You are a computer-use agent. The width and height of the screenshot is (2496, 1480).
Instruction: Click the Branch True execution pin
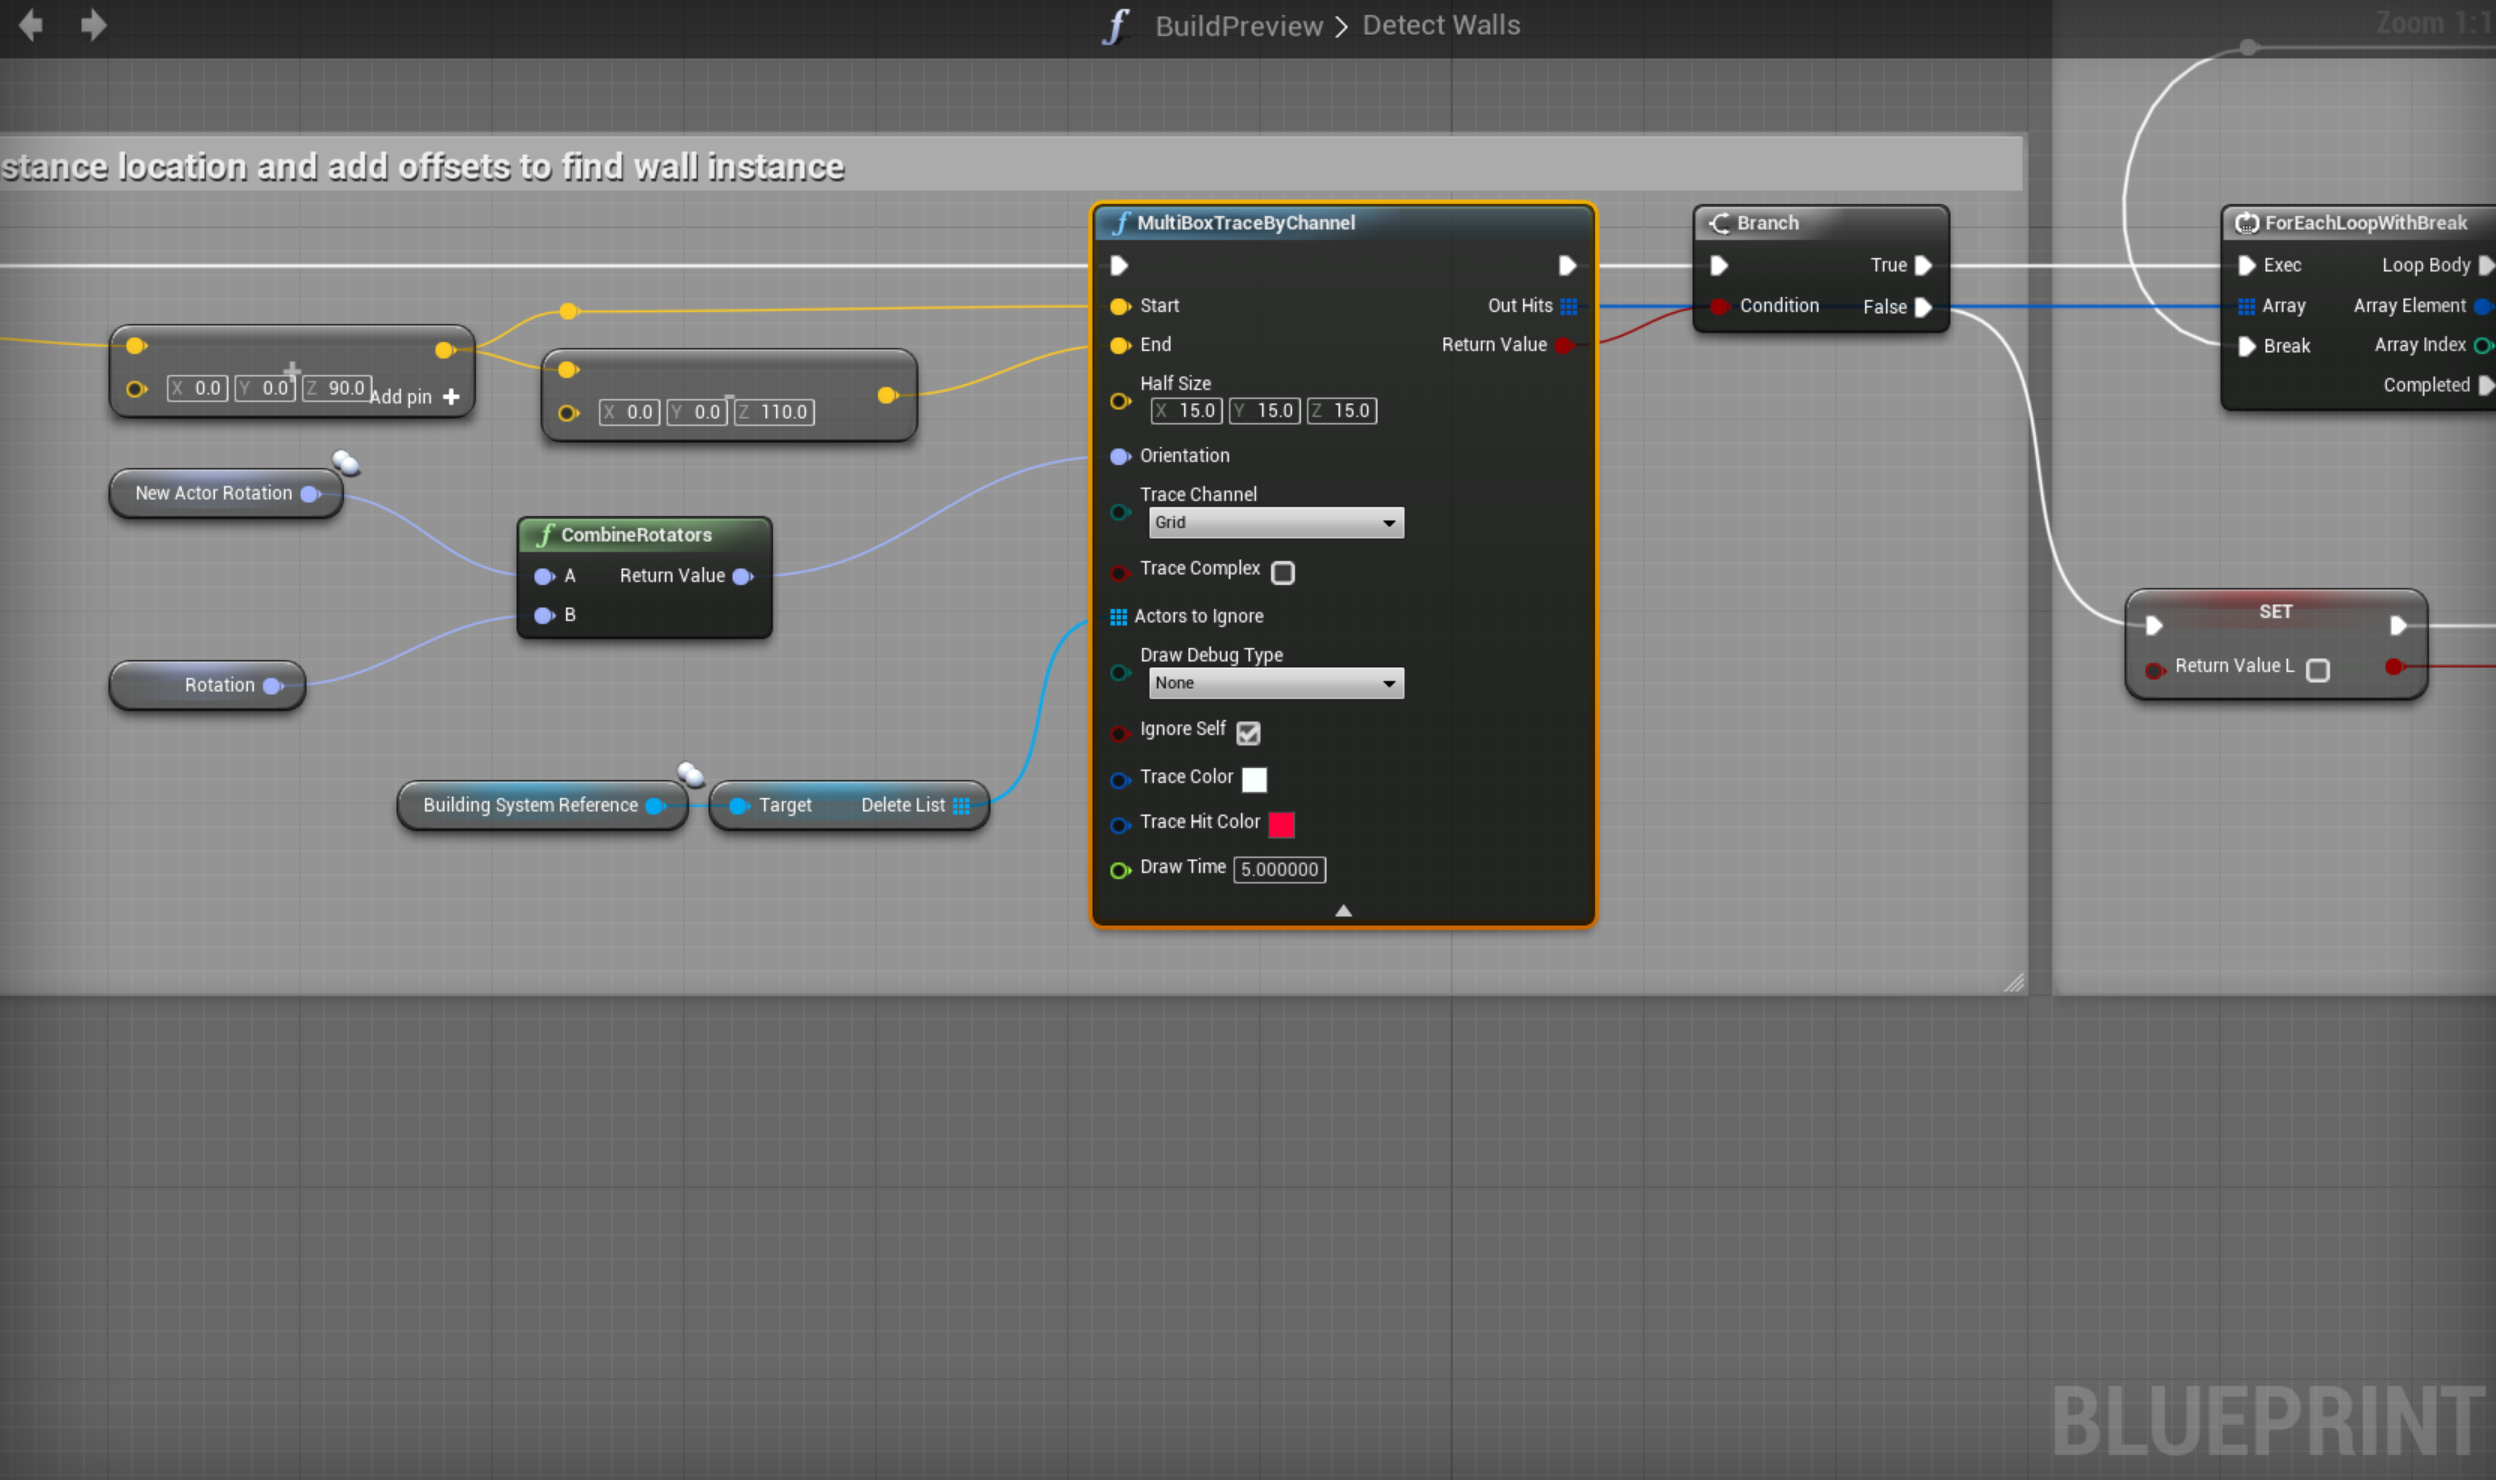point(1922,265)
